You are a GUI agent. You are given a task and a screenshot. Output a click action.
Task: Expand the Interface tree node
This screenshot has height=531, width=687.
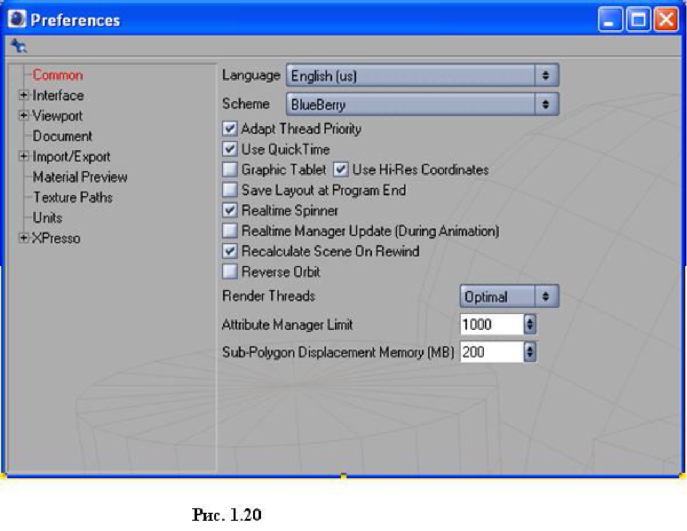(x=24, y=95)
